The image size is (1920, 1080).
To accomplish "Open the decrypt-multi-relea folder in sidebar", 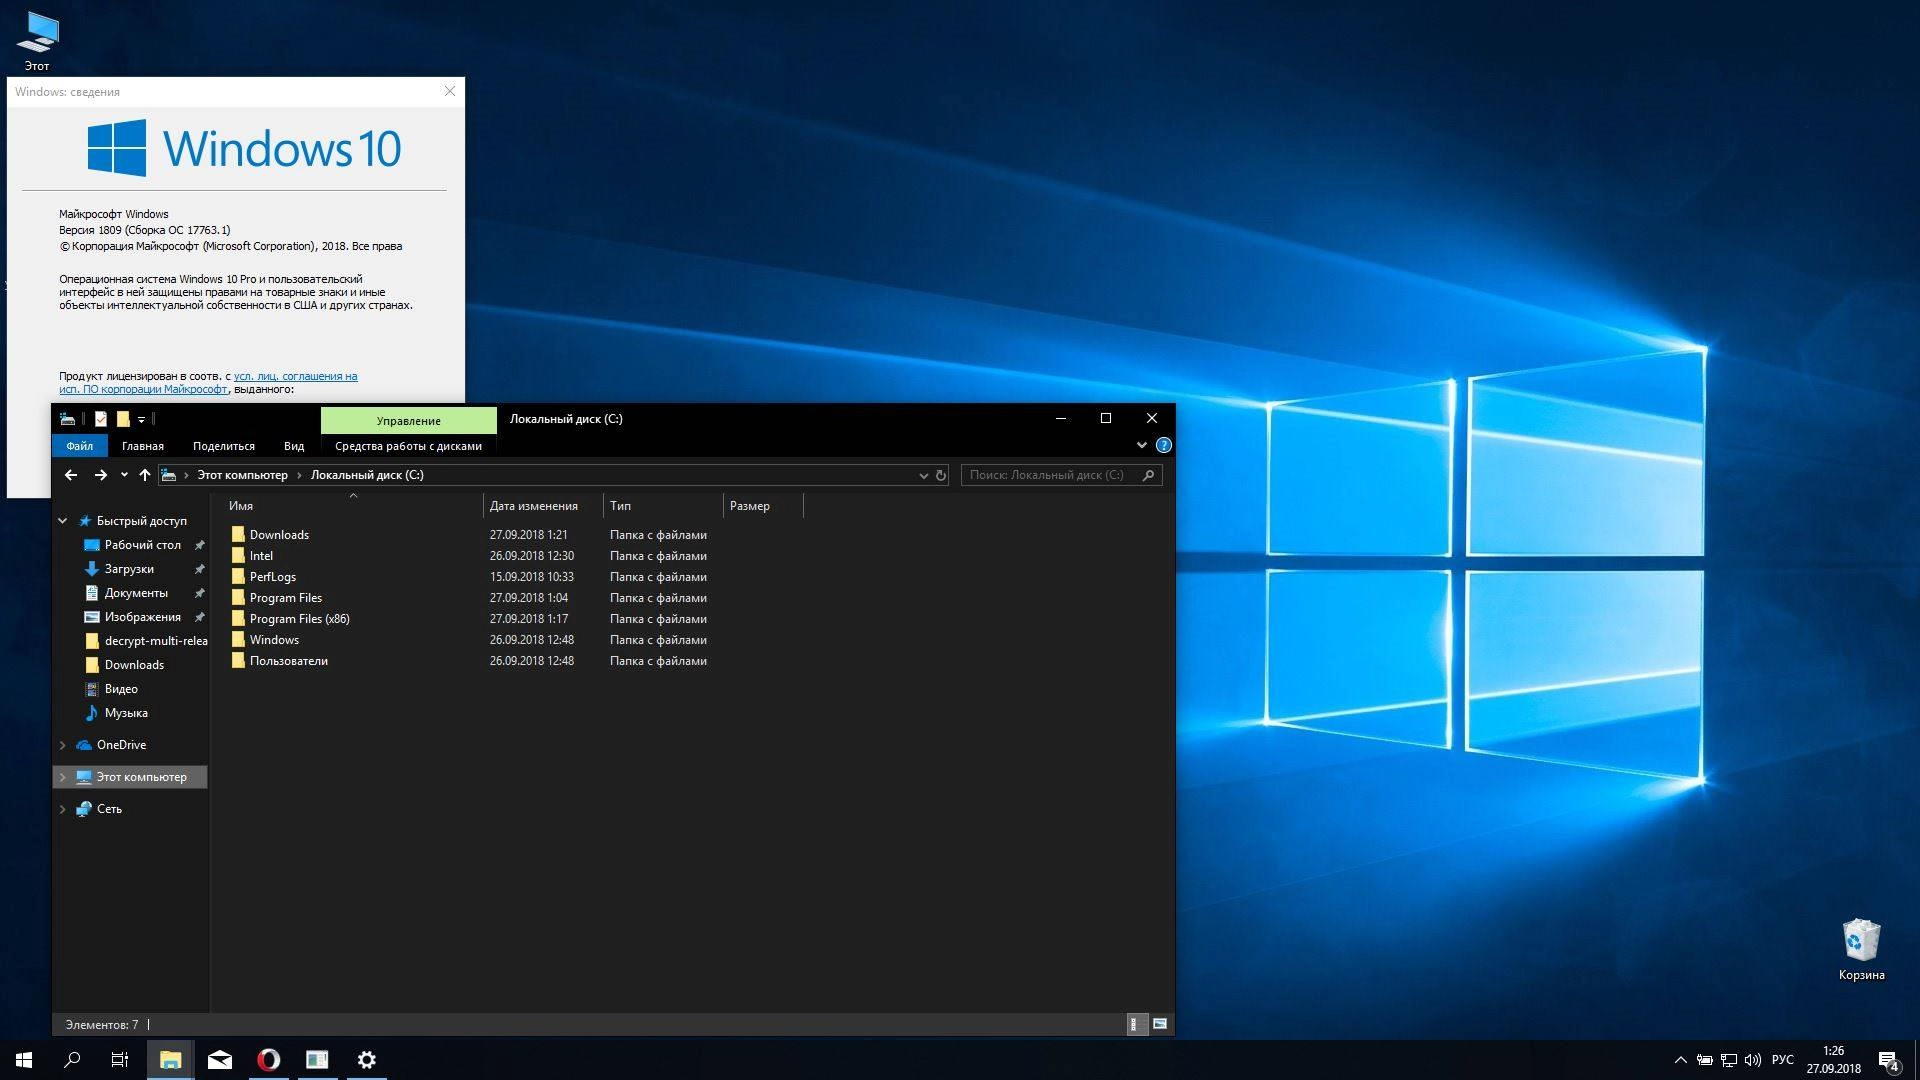I will (145, 641).
